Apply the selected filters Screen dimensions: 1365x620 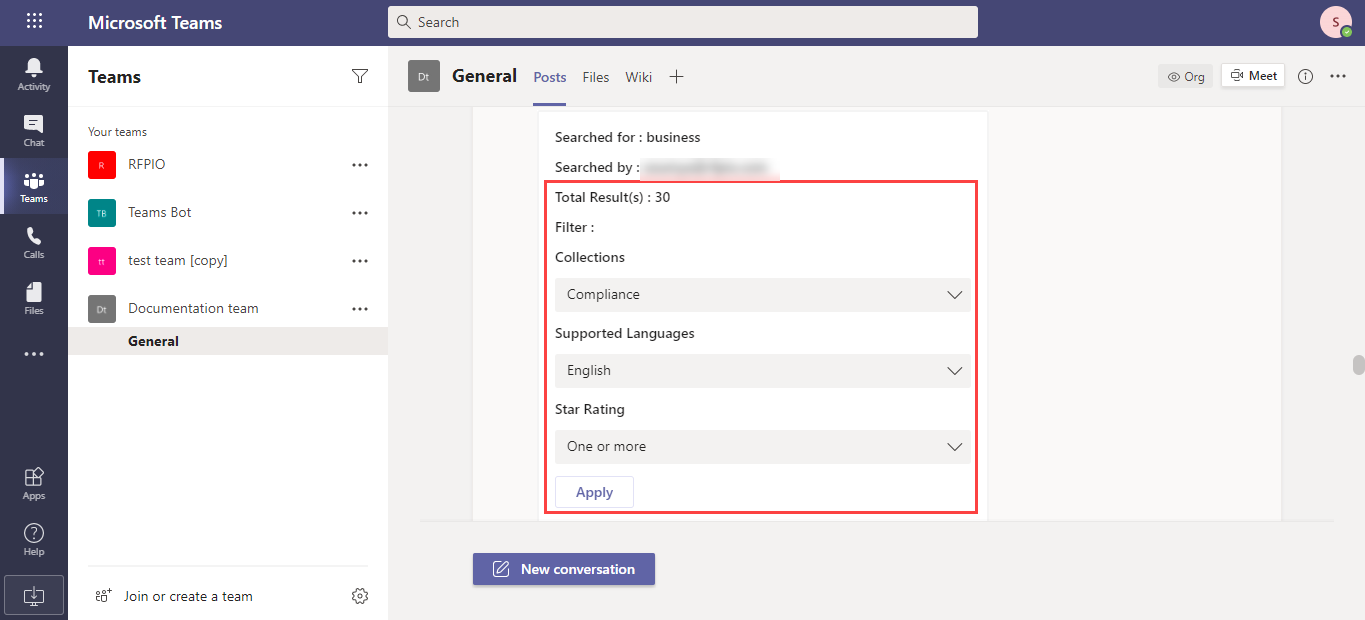pos(595,492)
